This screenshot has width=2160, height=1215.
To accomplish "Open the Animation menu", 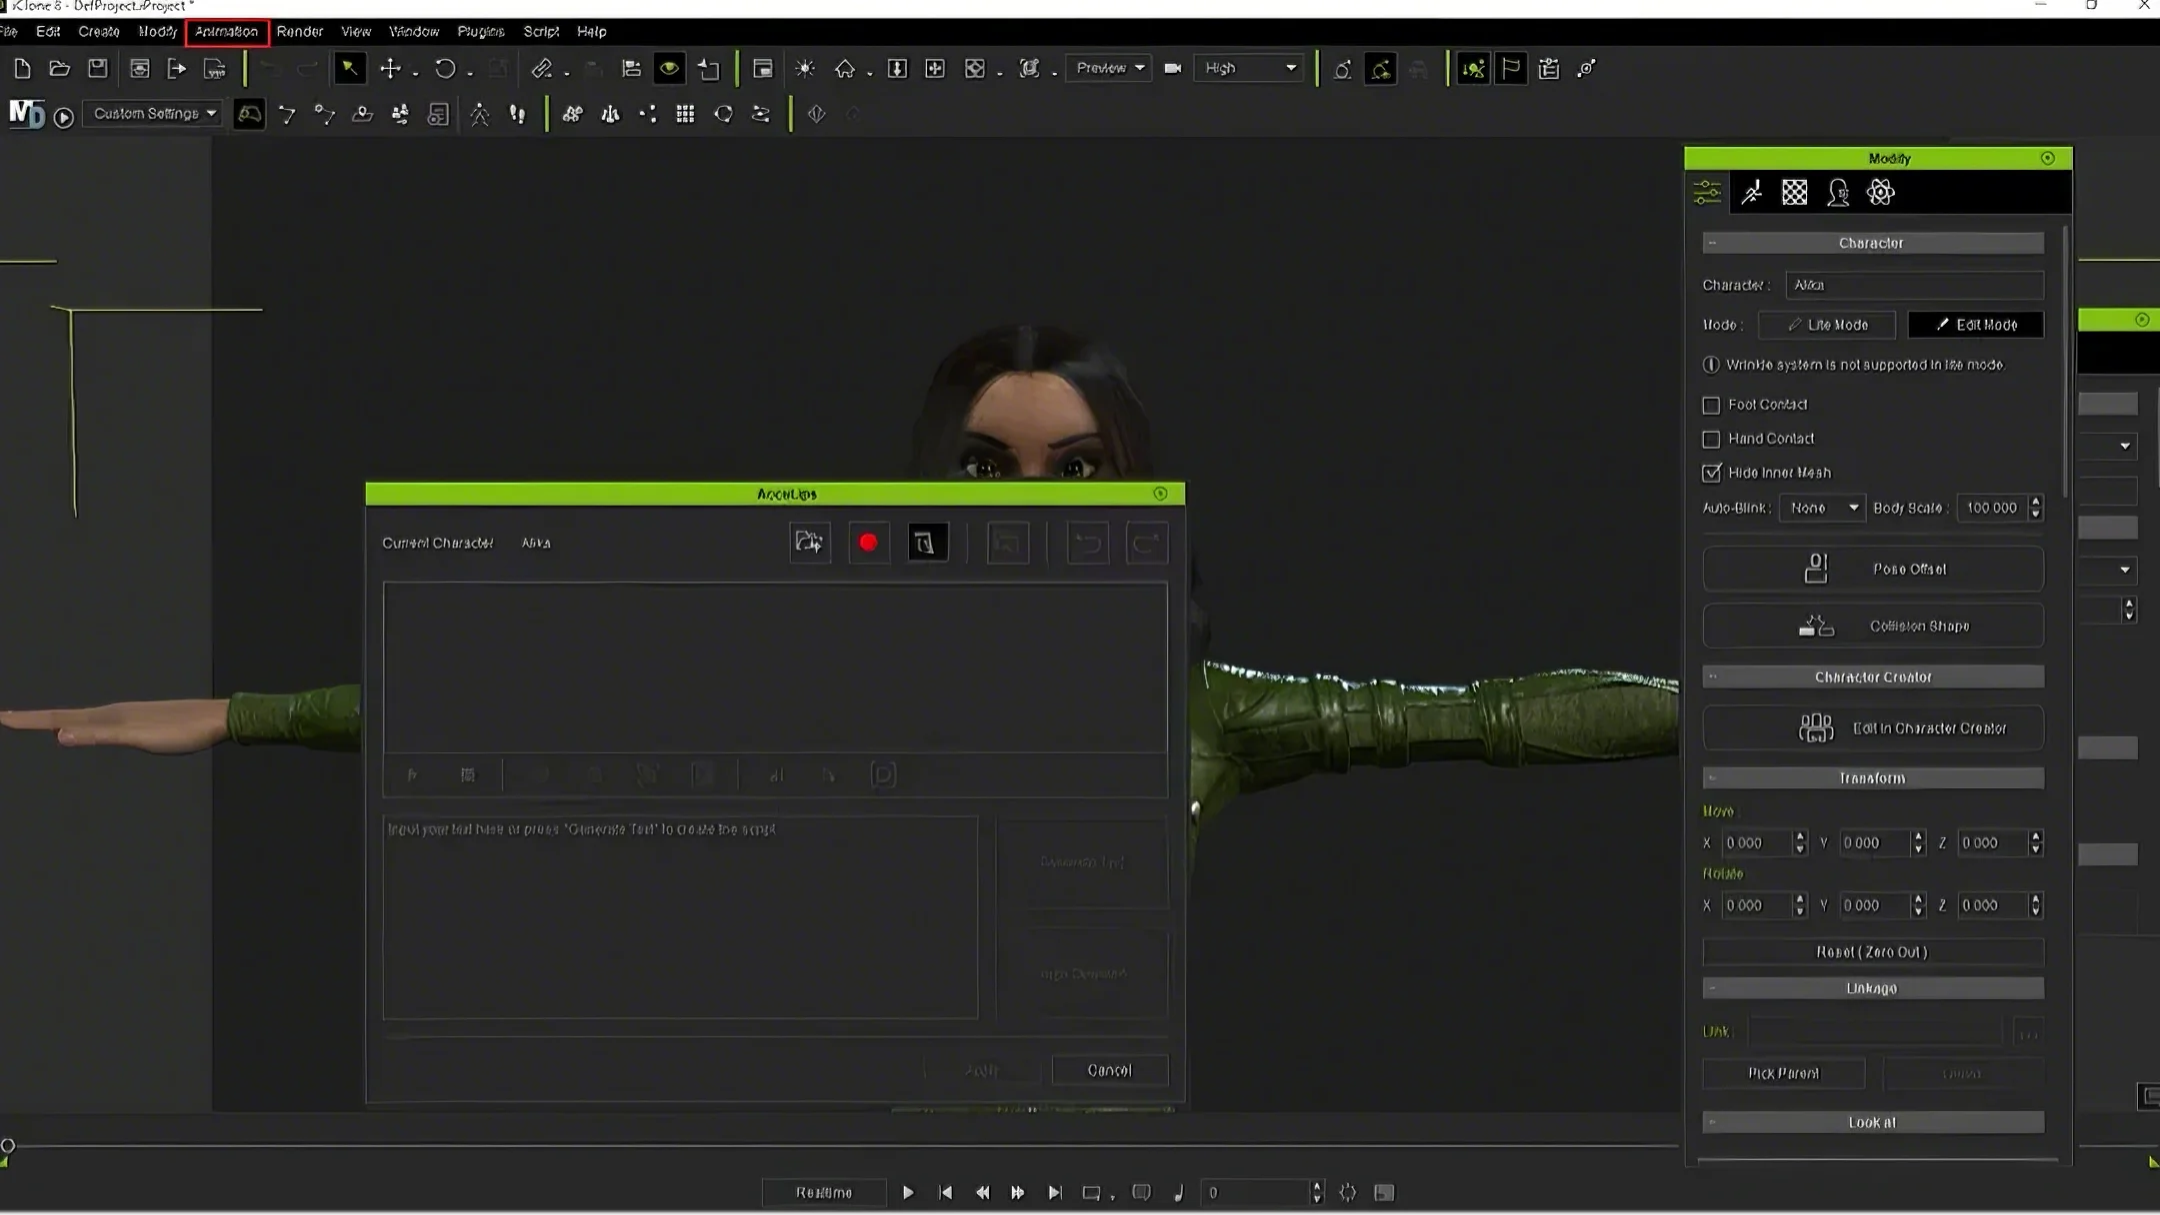I will [226, 31].
